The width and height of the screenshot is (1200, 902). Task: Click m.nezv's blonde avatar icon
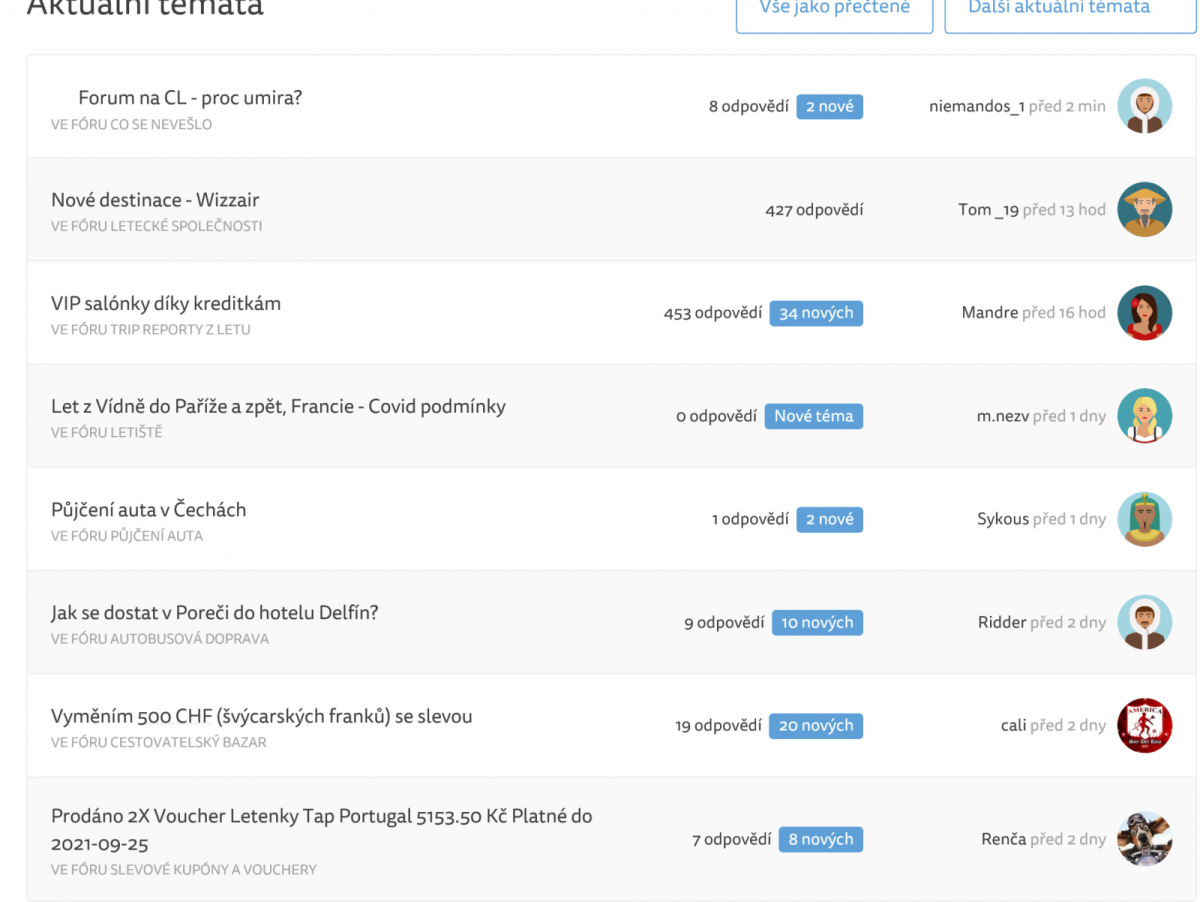(1144, 416)
